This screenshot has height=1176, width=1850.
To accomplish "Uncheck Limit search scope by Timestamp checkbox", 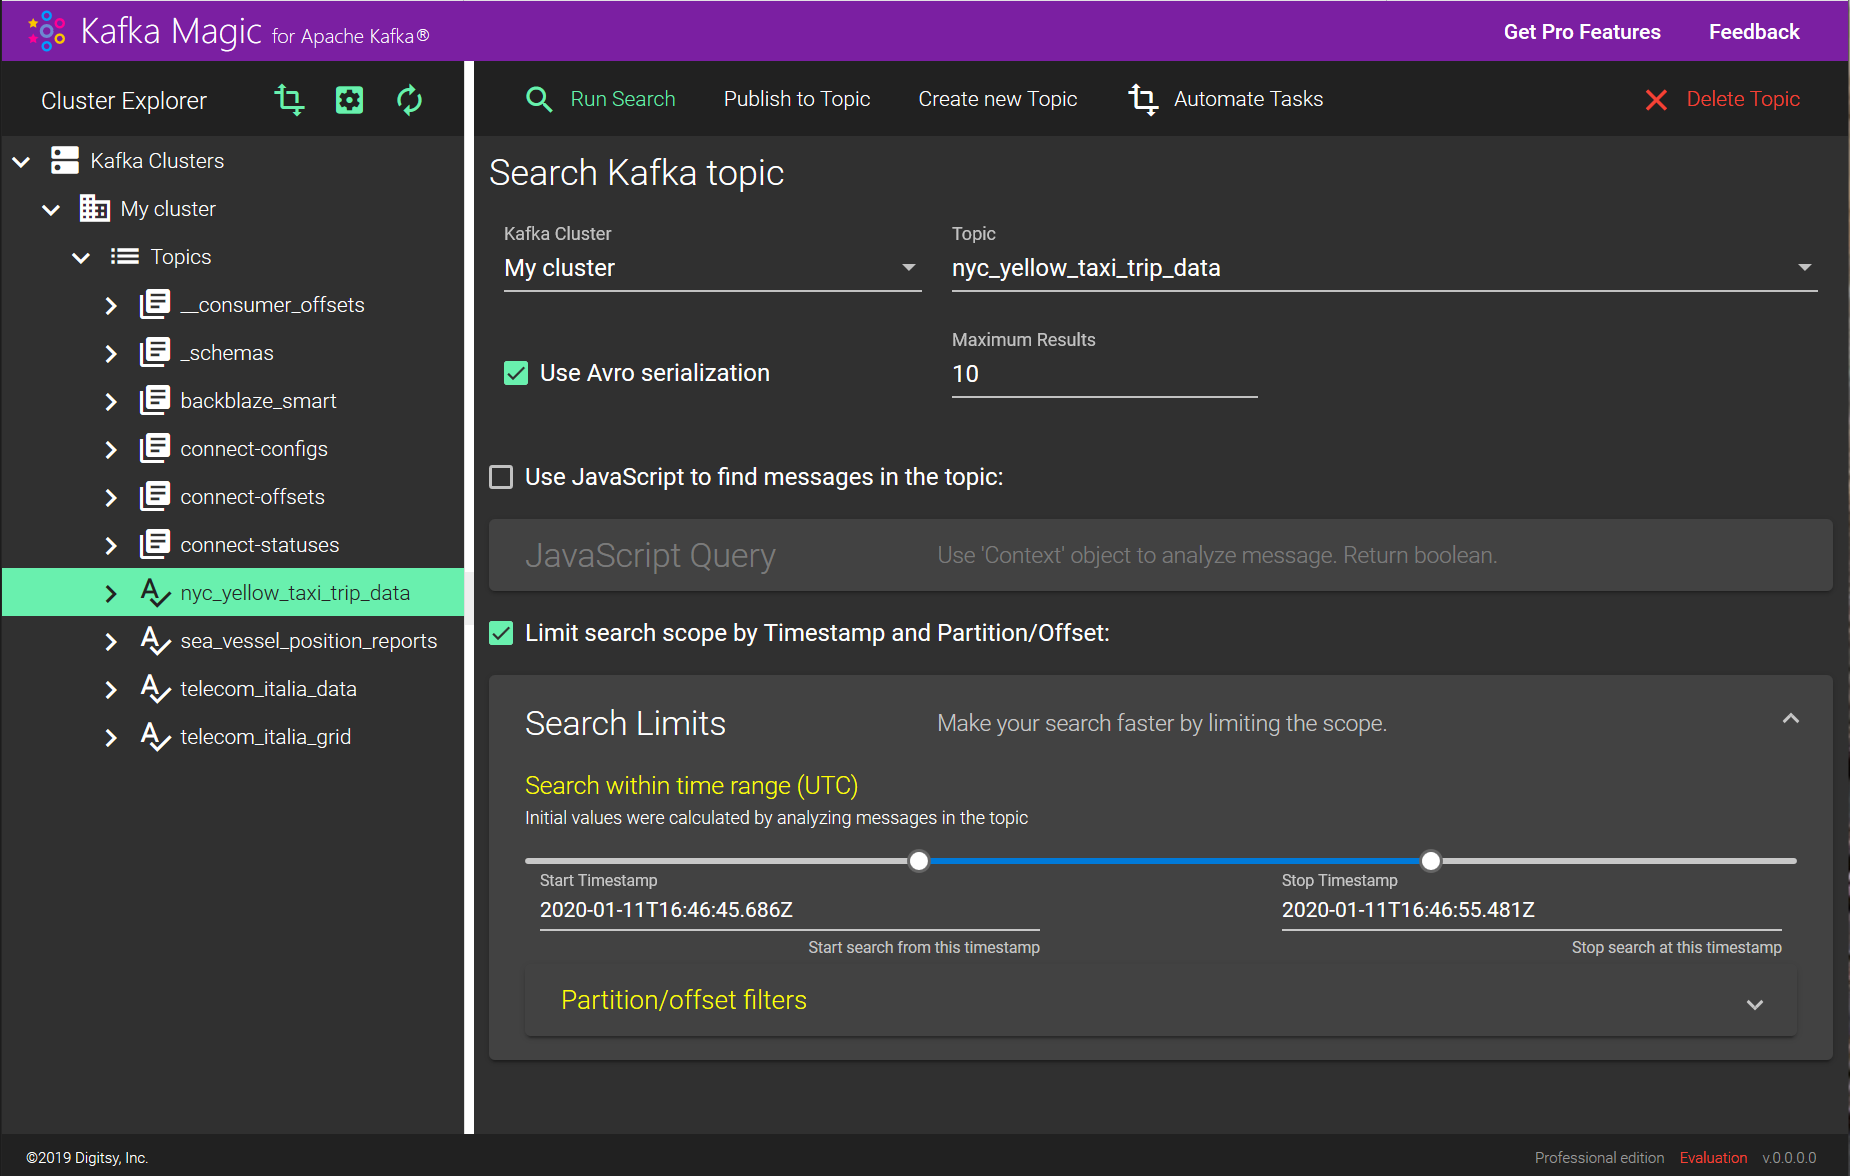I will (x=501, y=633).
